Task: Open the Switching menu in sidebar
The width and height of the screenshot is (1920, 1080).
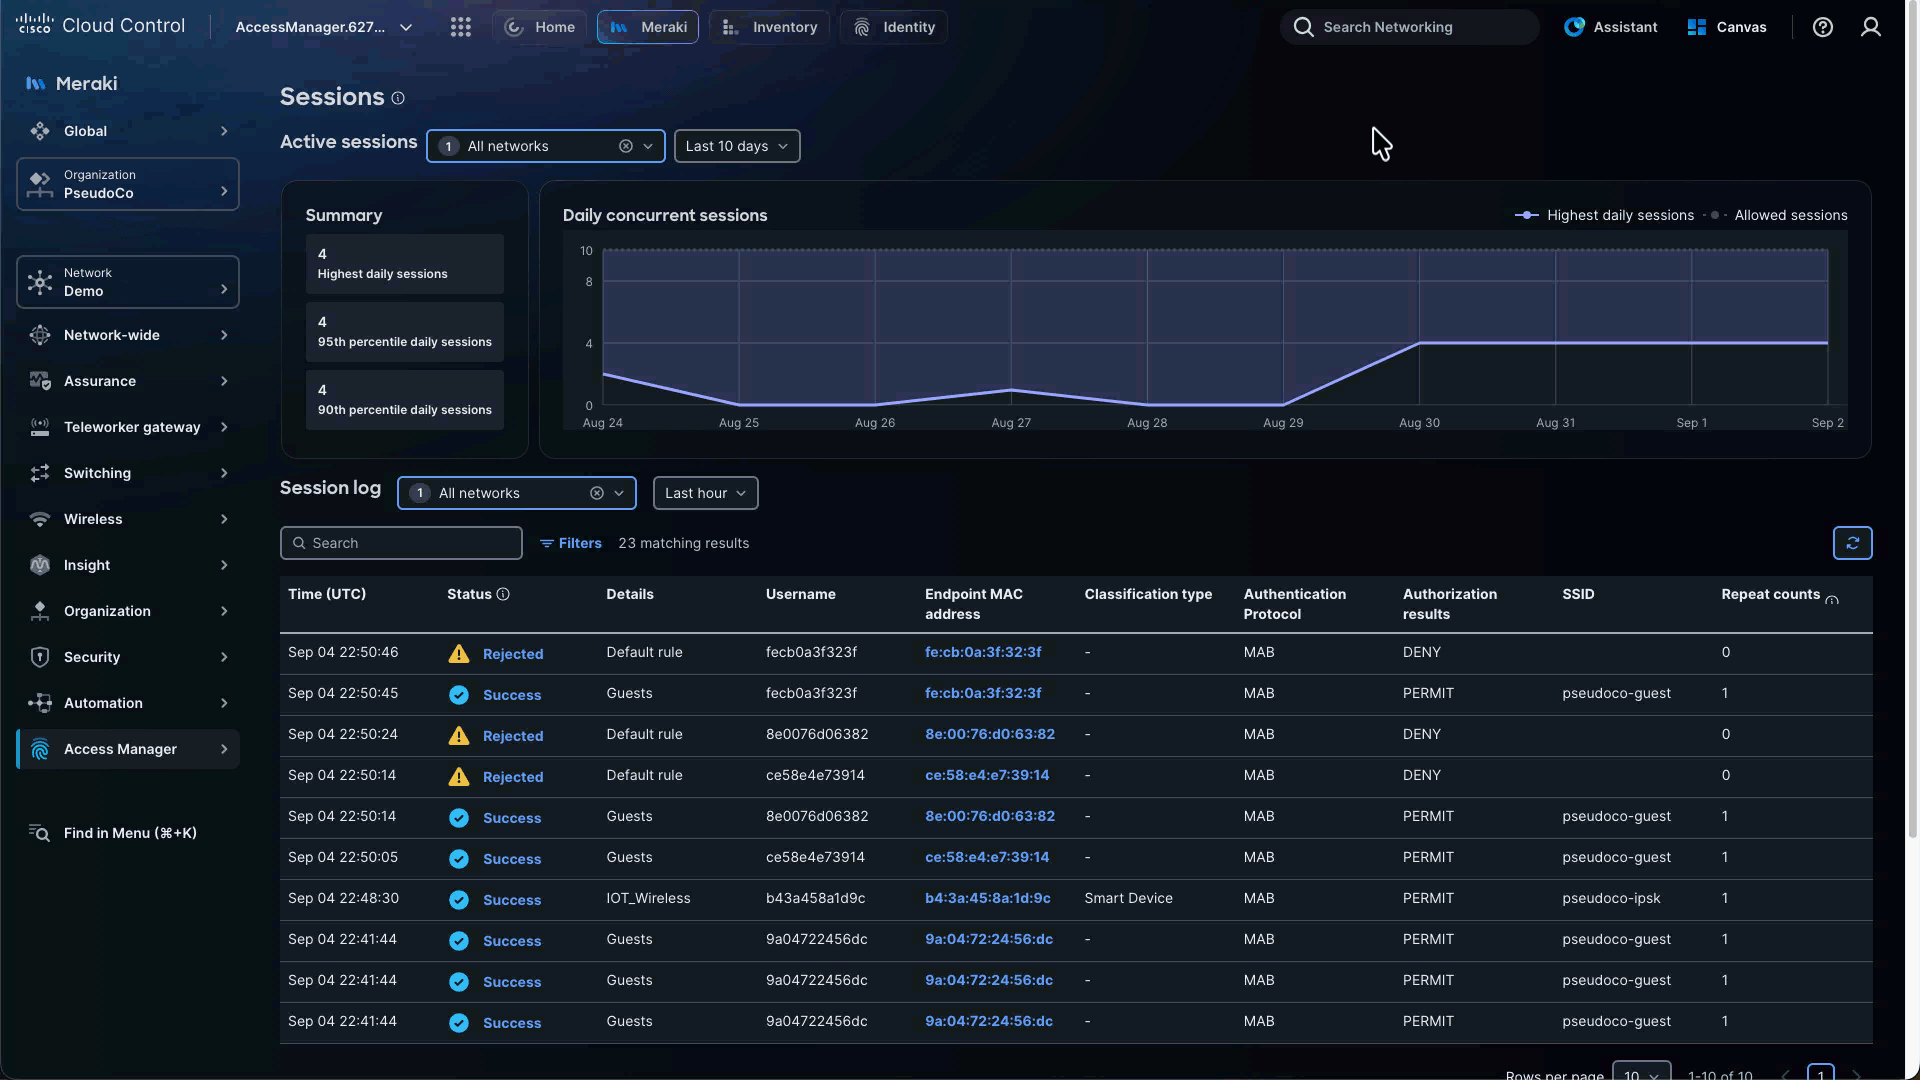Action: 128,473
